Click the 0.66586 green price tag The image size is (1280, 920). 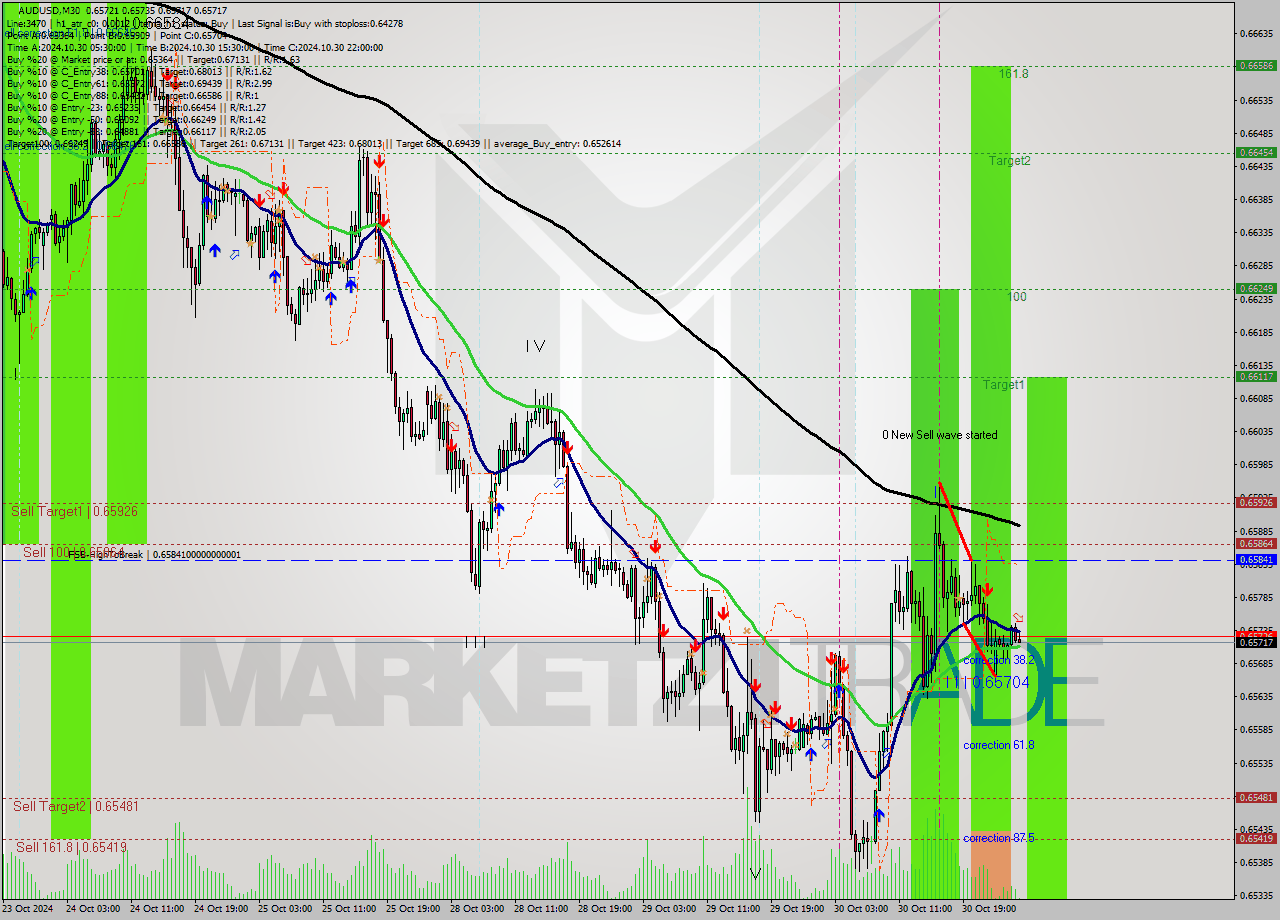tap(1256, 65)
